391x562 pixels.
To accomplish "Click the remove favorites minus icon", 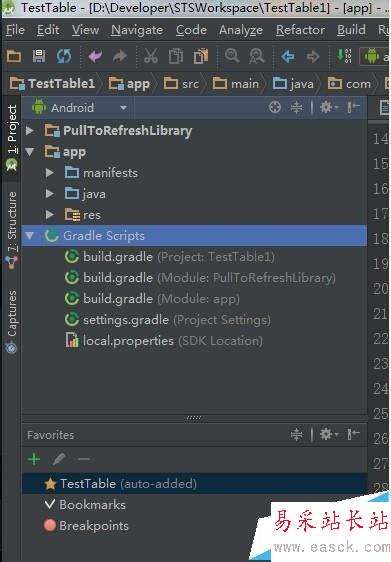I will tap(84, 459).
